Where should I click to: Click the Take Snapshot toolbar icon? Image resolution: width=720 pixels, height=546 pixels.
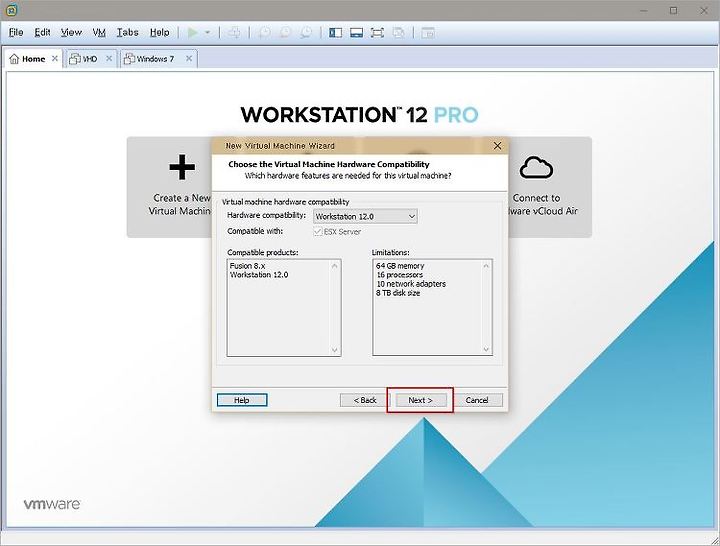coord(264,33)
